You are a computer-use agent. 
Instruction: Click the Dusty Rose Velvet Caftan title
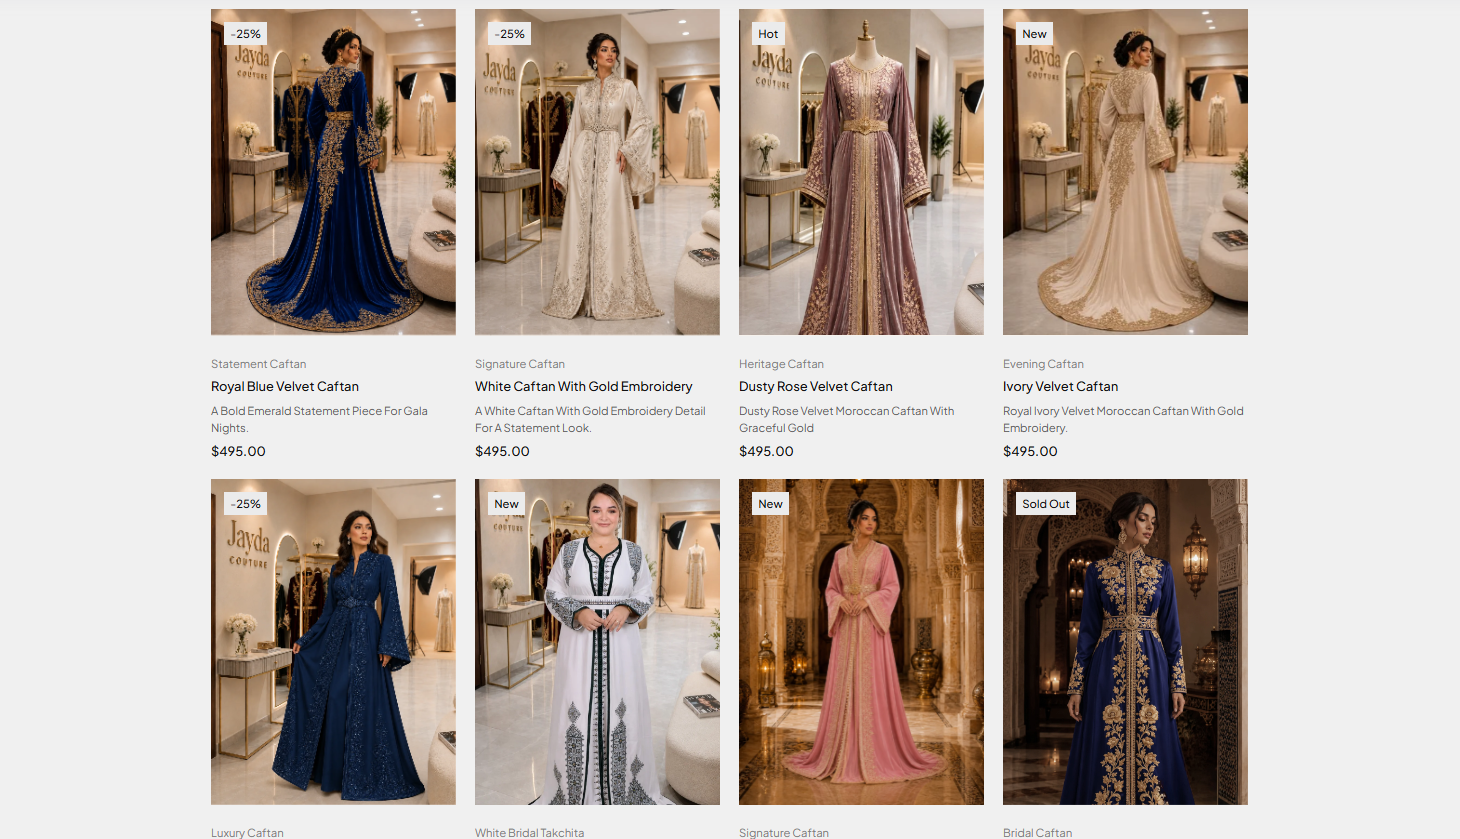(x=816, y=386)
